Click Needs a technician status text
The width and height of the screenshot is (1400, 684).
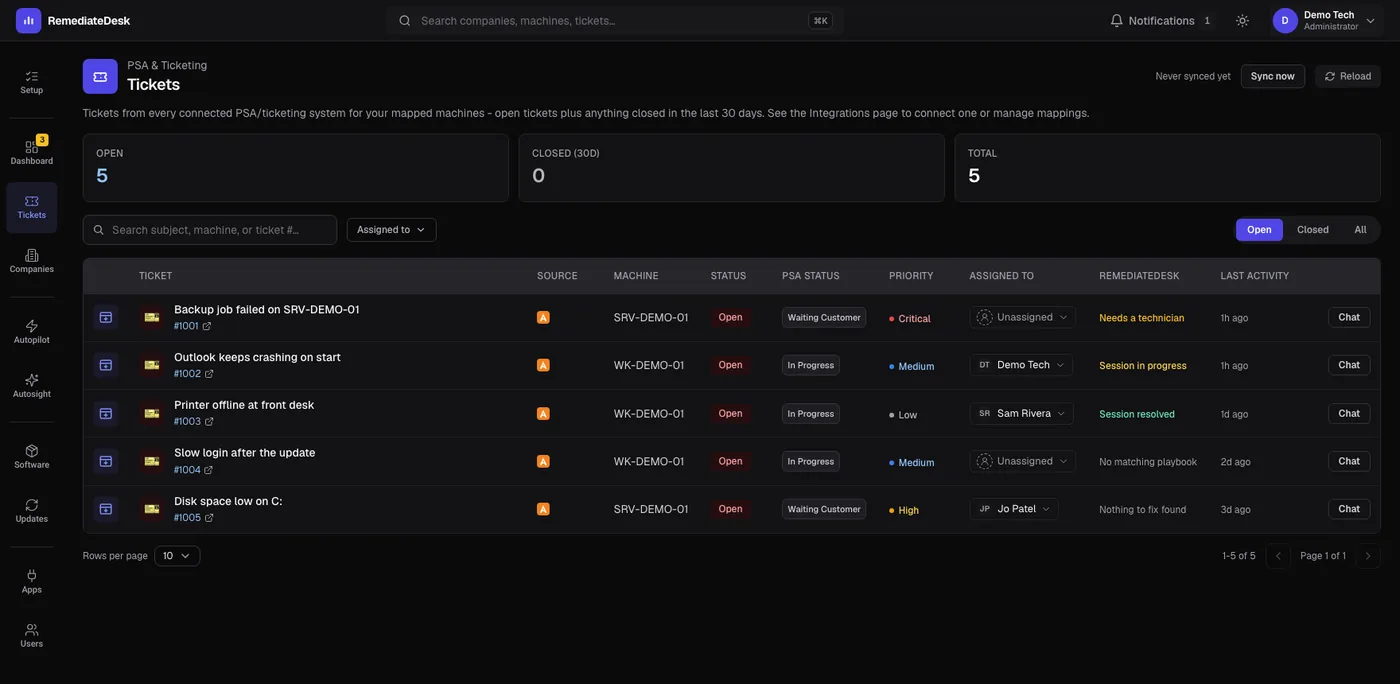pyautogui.click(x=1142, y=318)
